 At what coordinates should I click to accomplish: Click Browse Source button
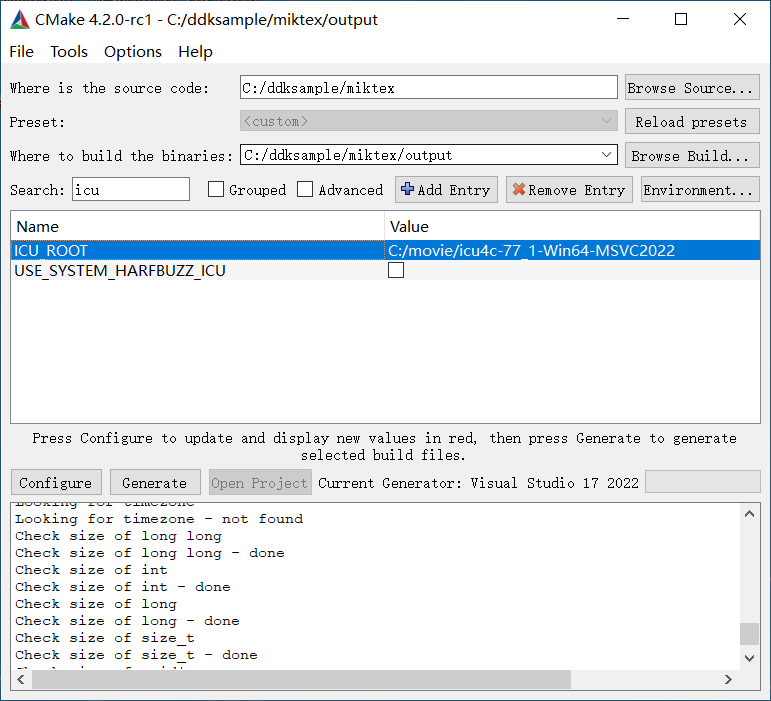(690, 88)
